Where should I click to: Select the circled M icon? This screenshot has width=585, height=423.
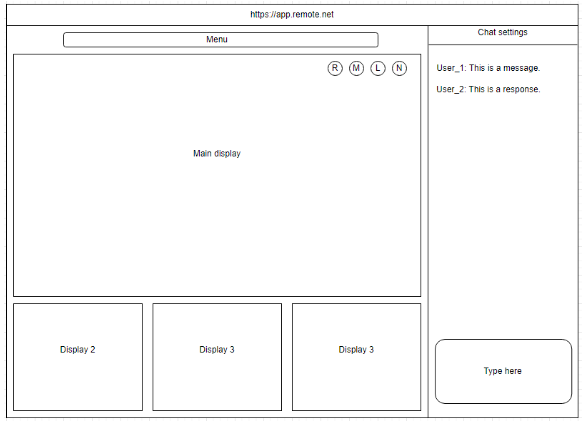(356, 68)
